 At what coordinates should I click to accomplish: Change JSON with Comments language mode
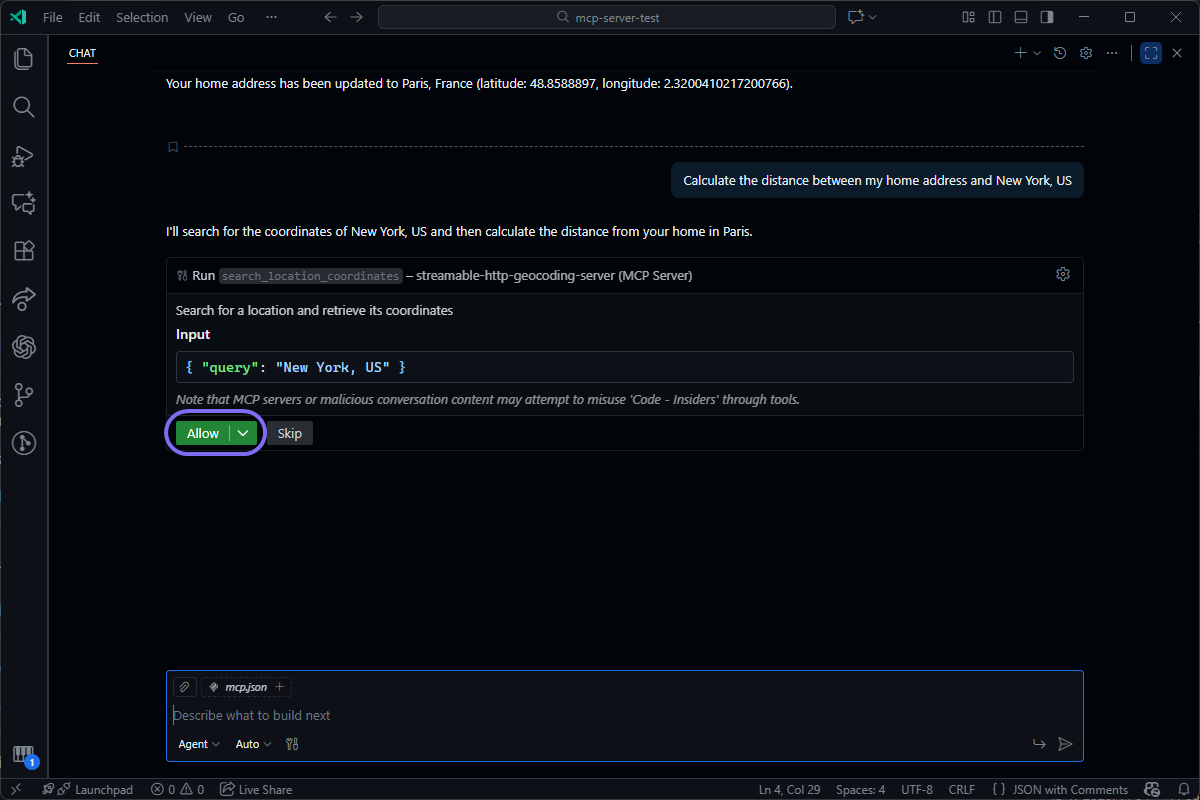pos(1068,789)
